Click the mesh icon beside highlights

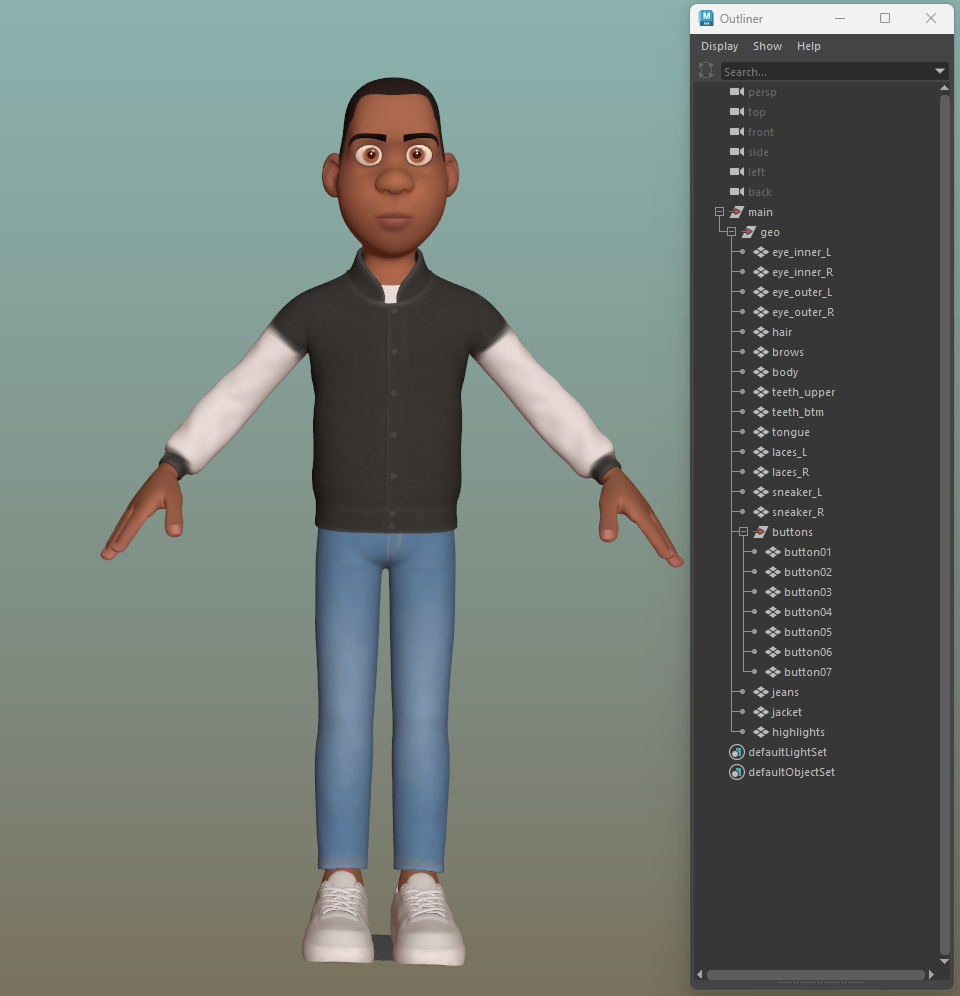(761, 732)
